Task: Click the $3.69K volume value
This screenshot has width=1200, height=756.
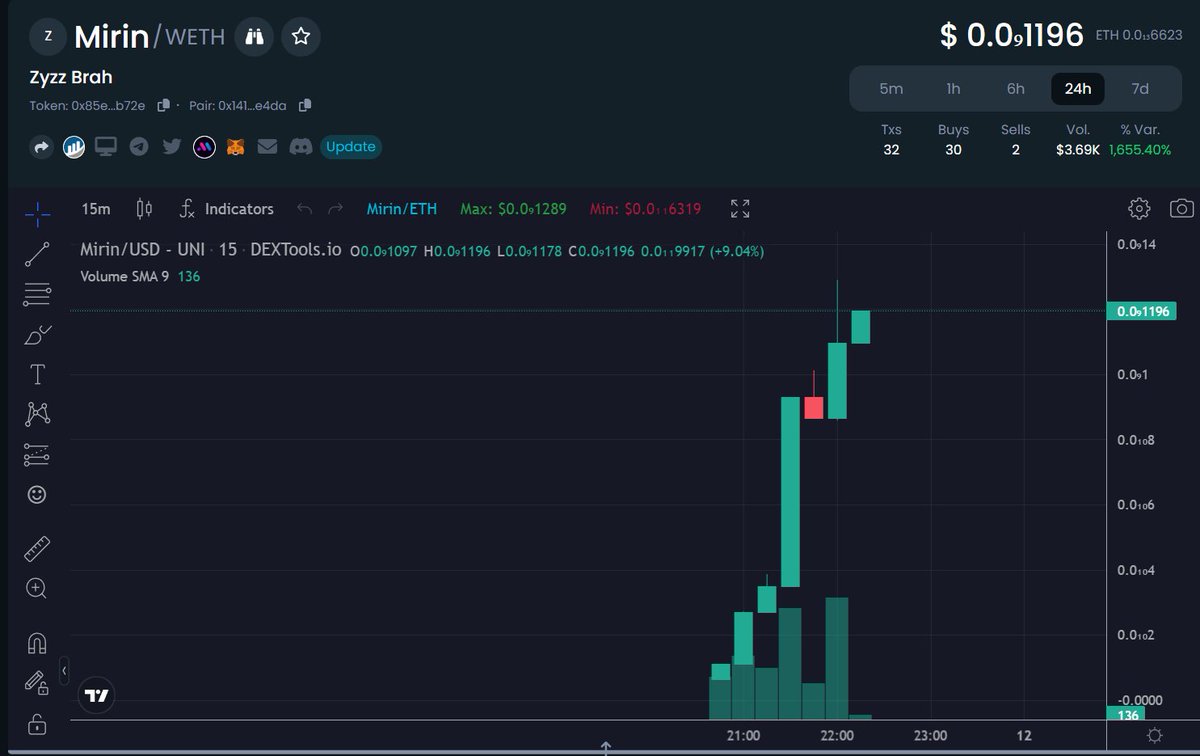Action: 1078,150
